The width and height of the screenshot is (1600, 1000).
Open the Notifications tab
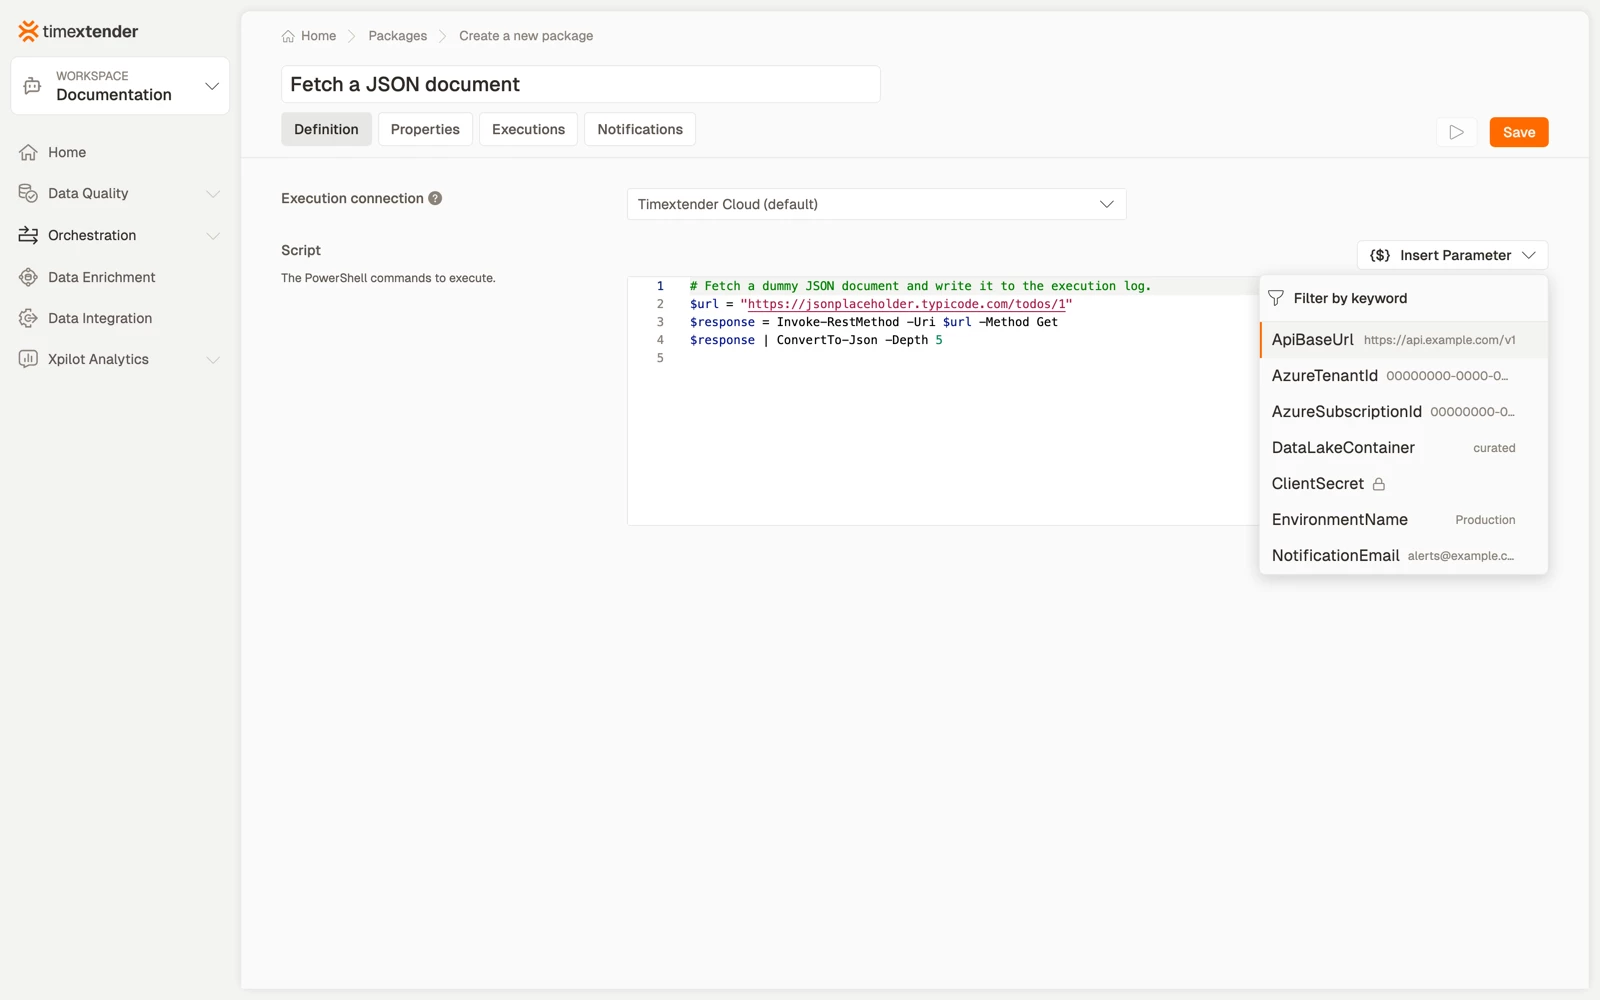640,129
